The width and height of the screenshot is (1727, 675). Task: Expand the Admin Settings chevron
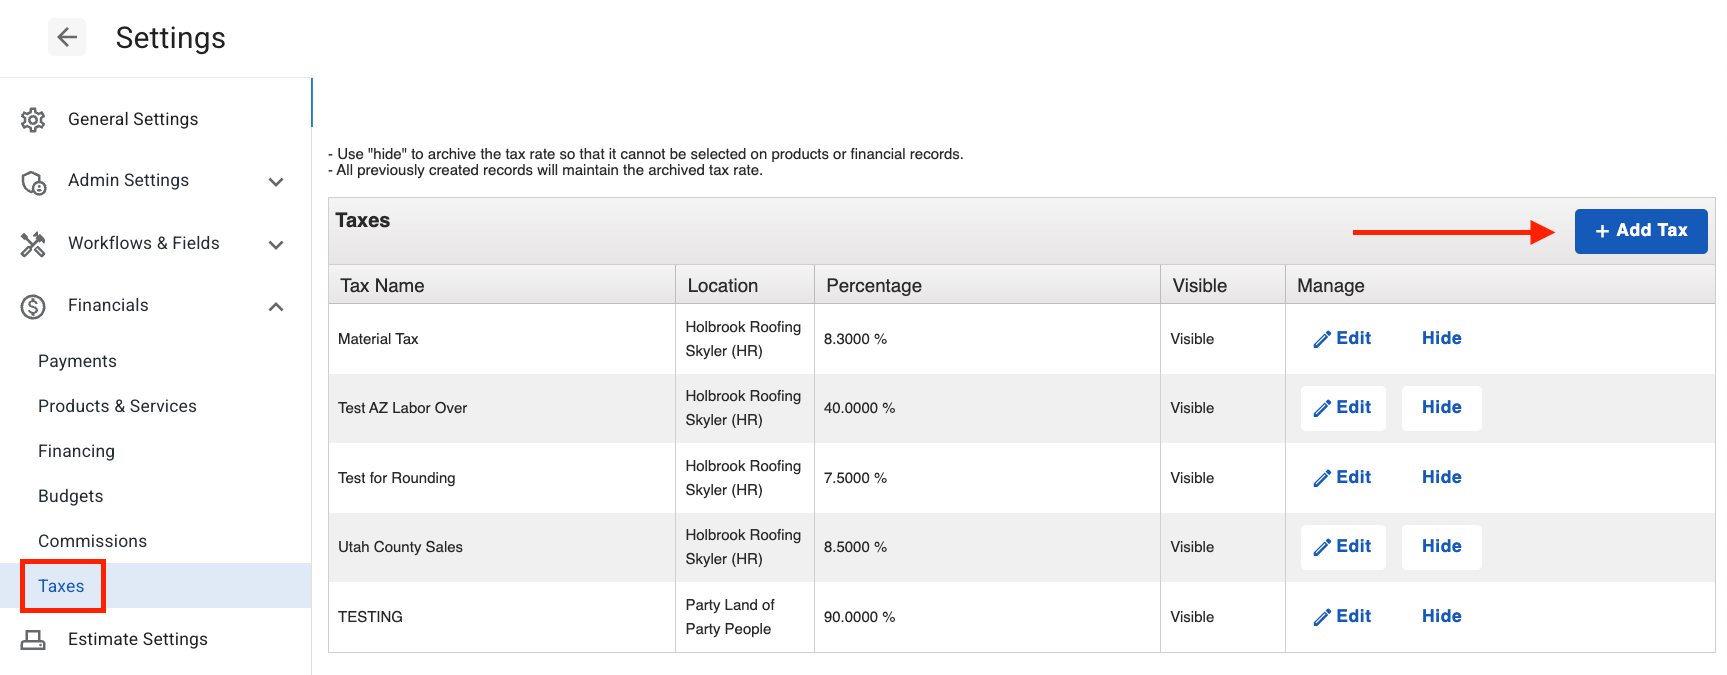tap(276, 182)
